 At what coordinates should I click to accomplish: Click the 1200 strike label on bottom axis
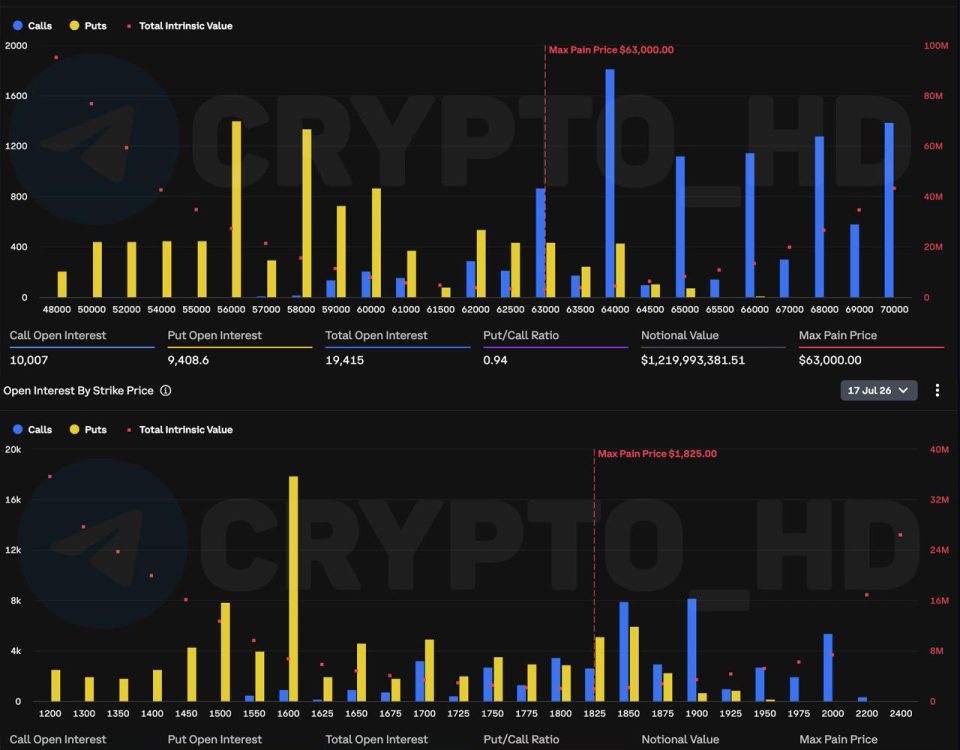50,713
